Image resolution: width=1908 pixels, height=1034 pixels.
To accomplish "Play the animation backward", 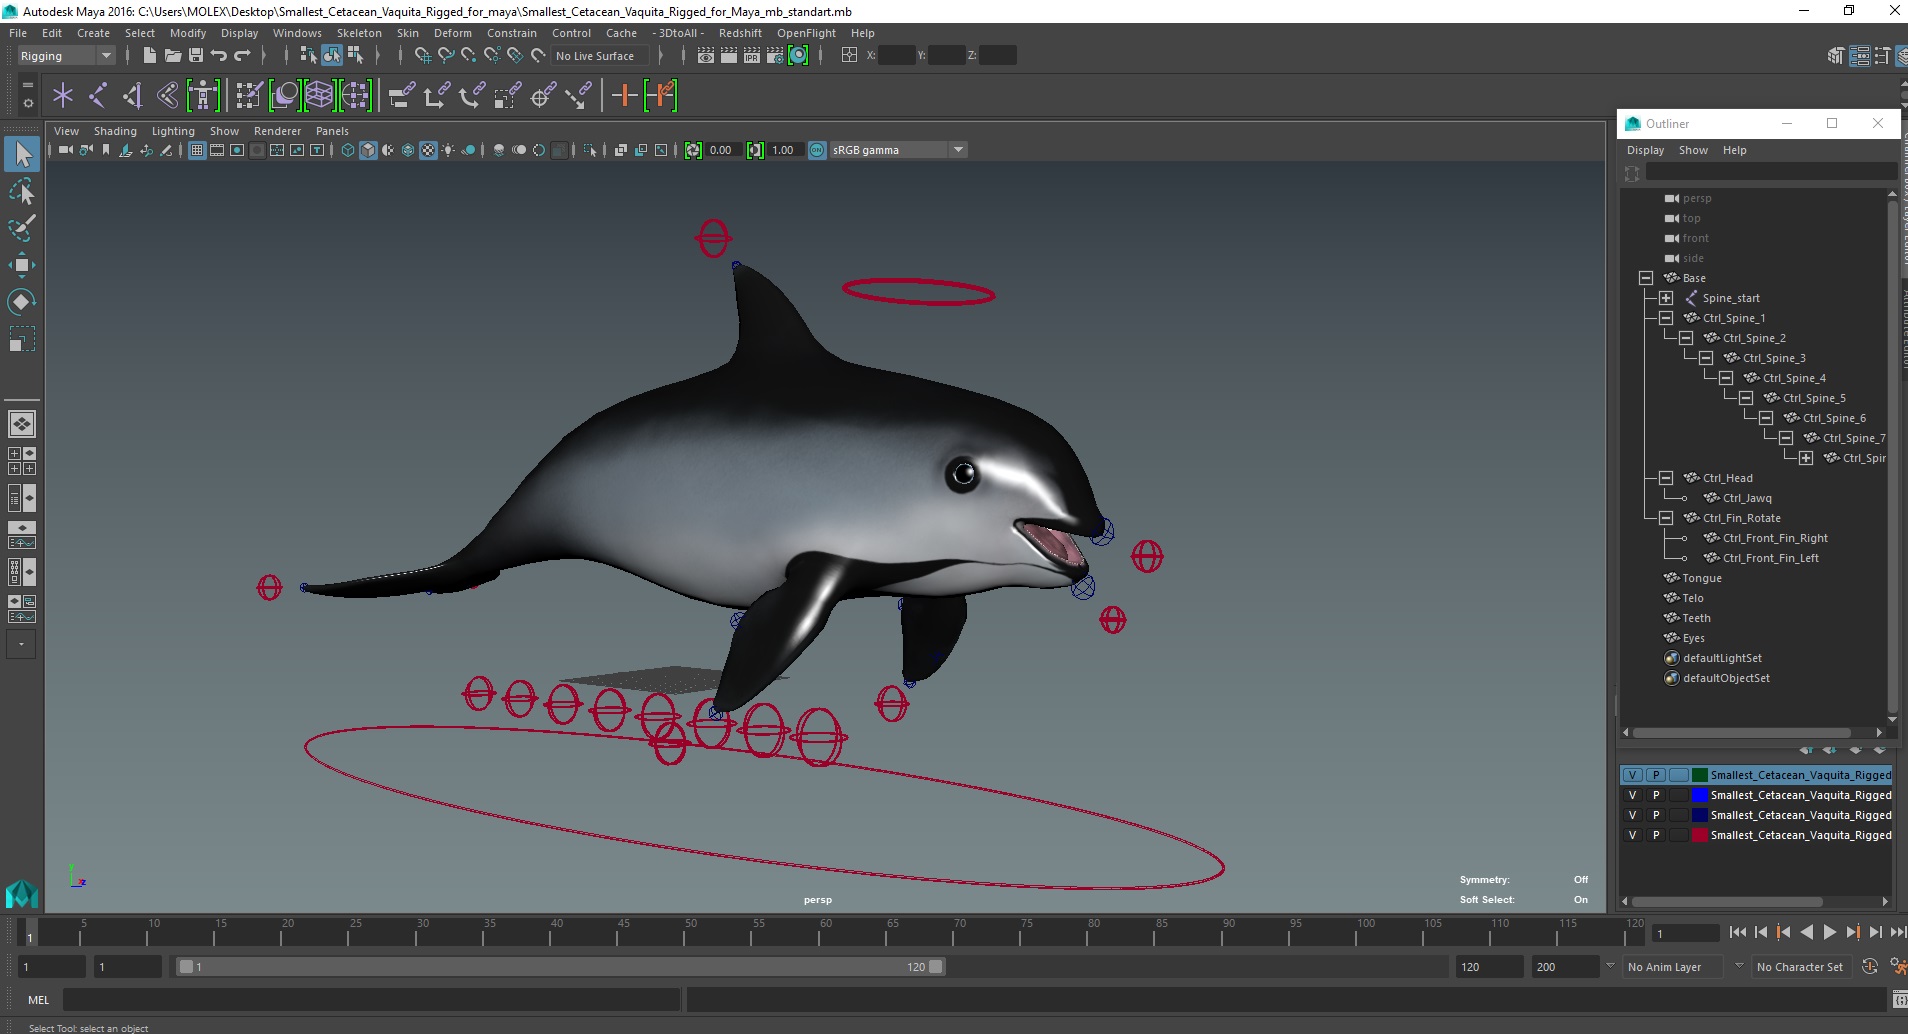I will (1806, 932).
